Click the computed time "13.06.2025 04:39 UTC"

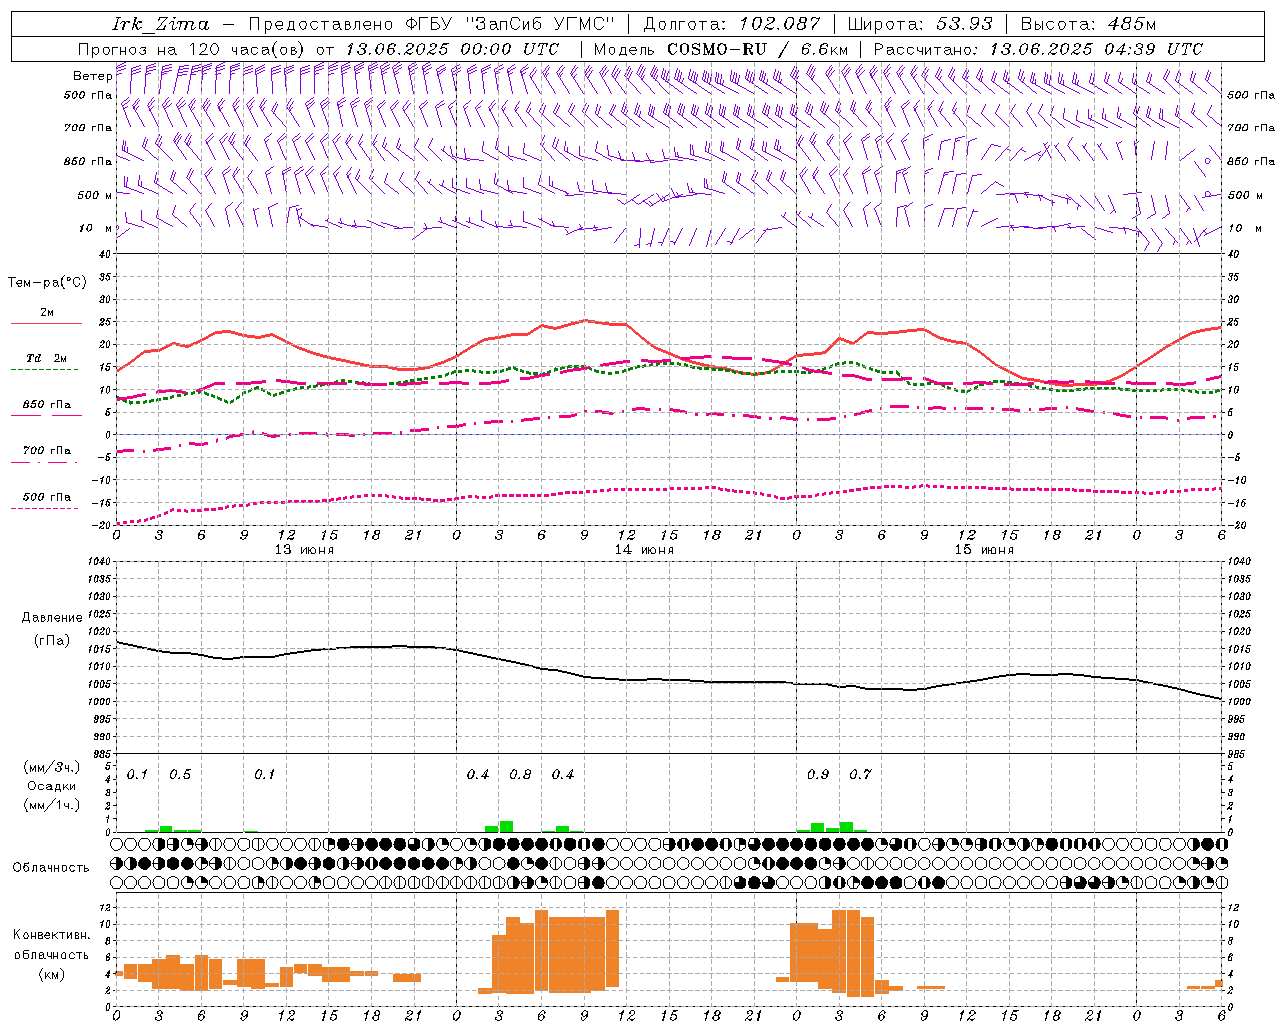1096,49
